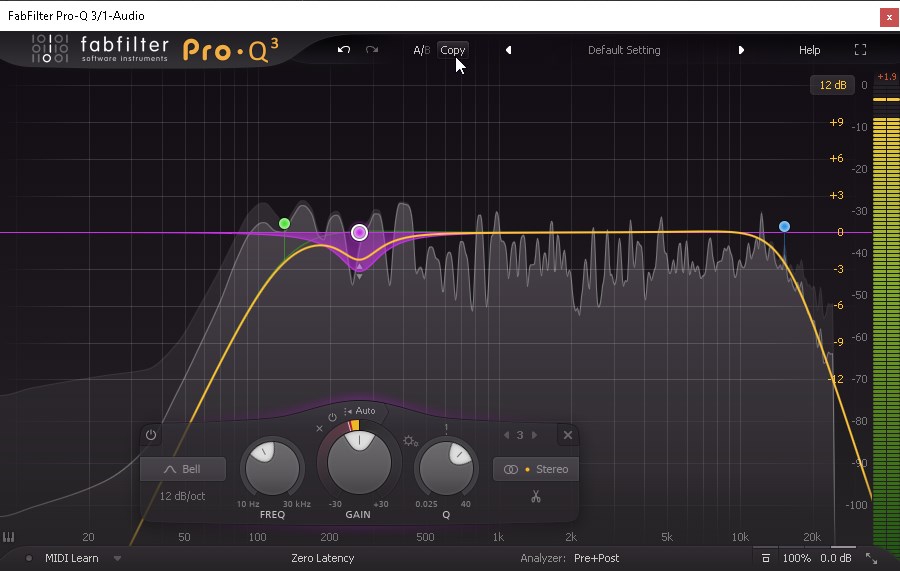
Task: Open the Help menu
Action: (x=809, y=50)
